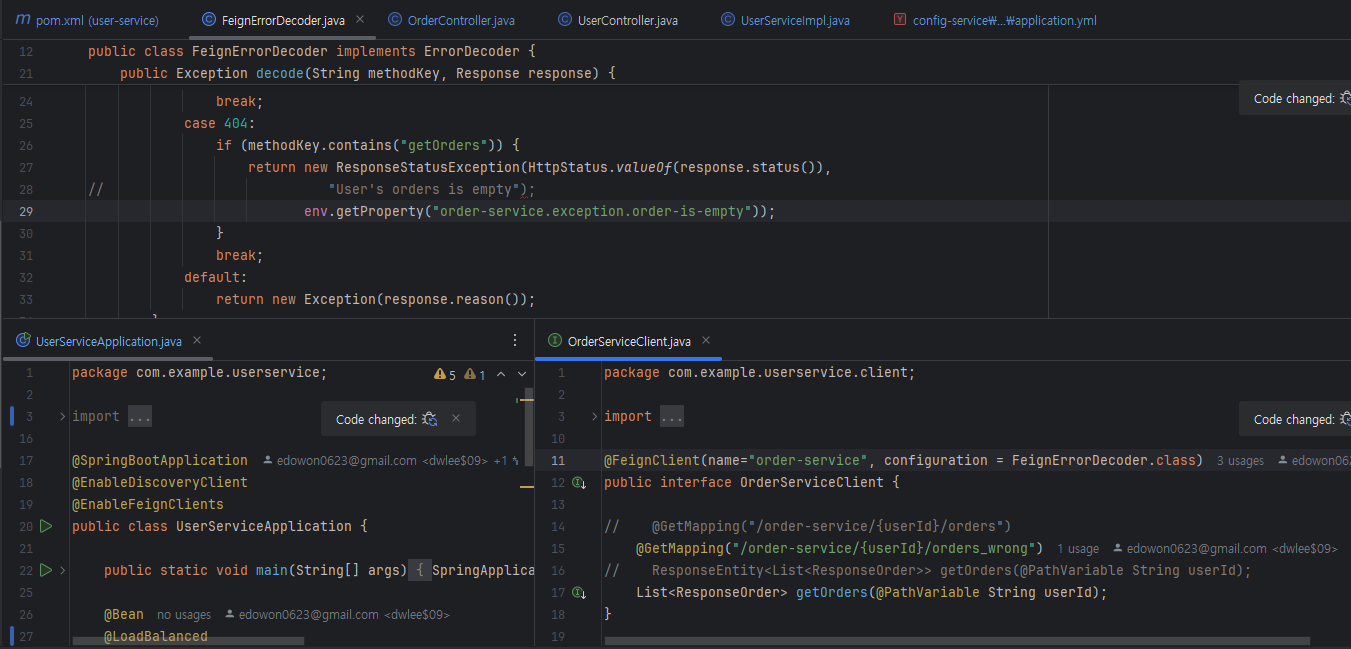Click '@EnableFeignClients' annotation
Image resolution: width=1351 pixels, height=649 pixels.
tap(147, 504)
